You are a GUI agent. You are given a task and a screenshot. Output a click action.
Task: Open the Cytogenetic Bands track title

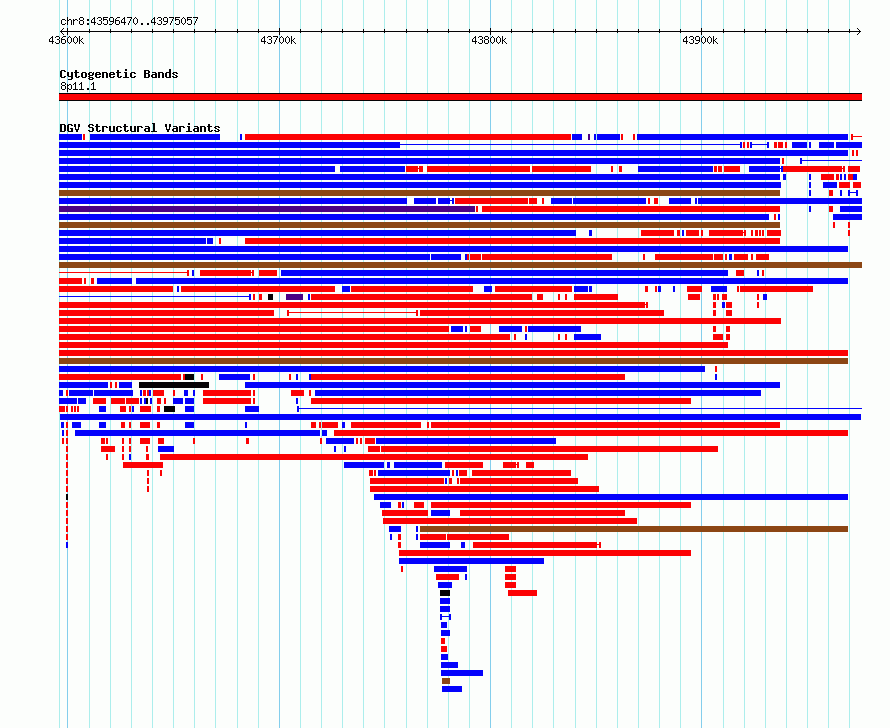coord(119,74)
